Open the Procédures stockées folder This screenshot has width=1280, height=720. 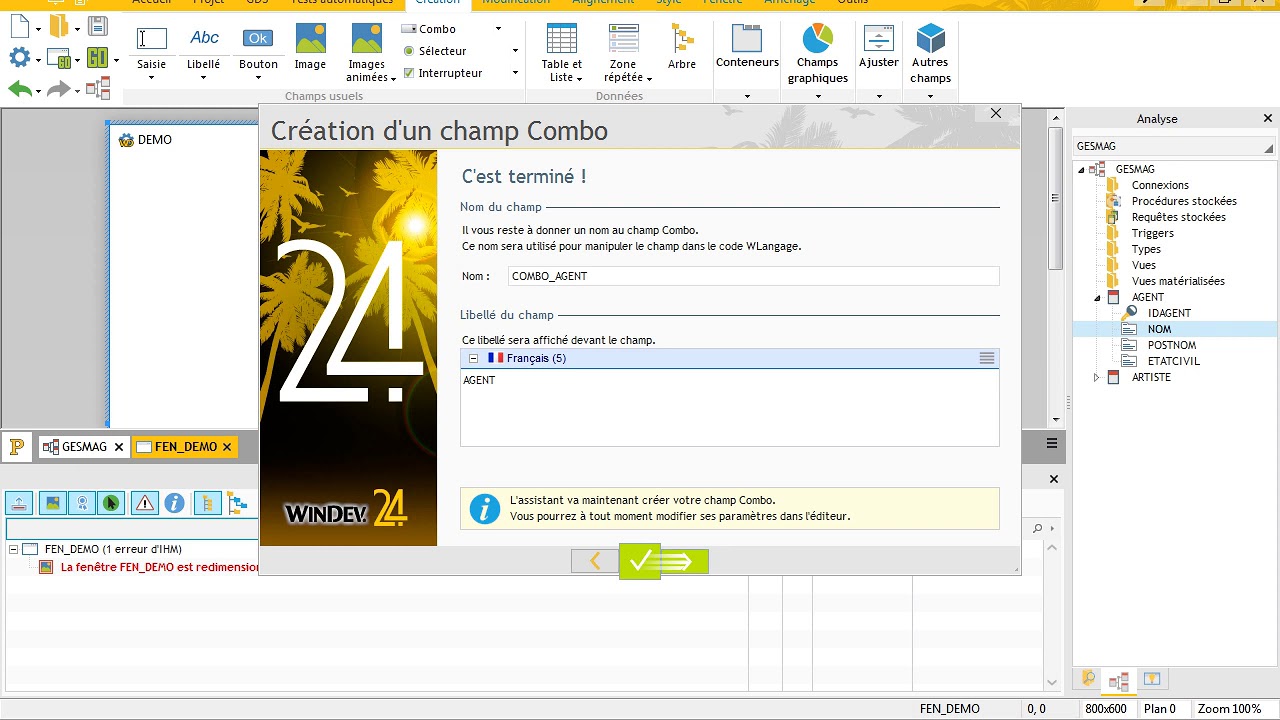click(1184, 201)
